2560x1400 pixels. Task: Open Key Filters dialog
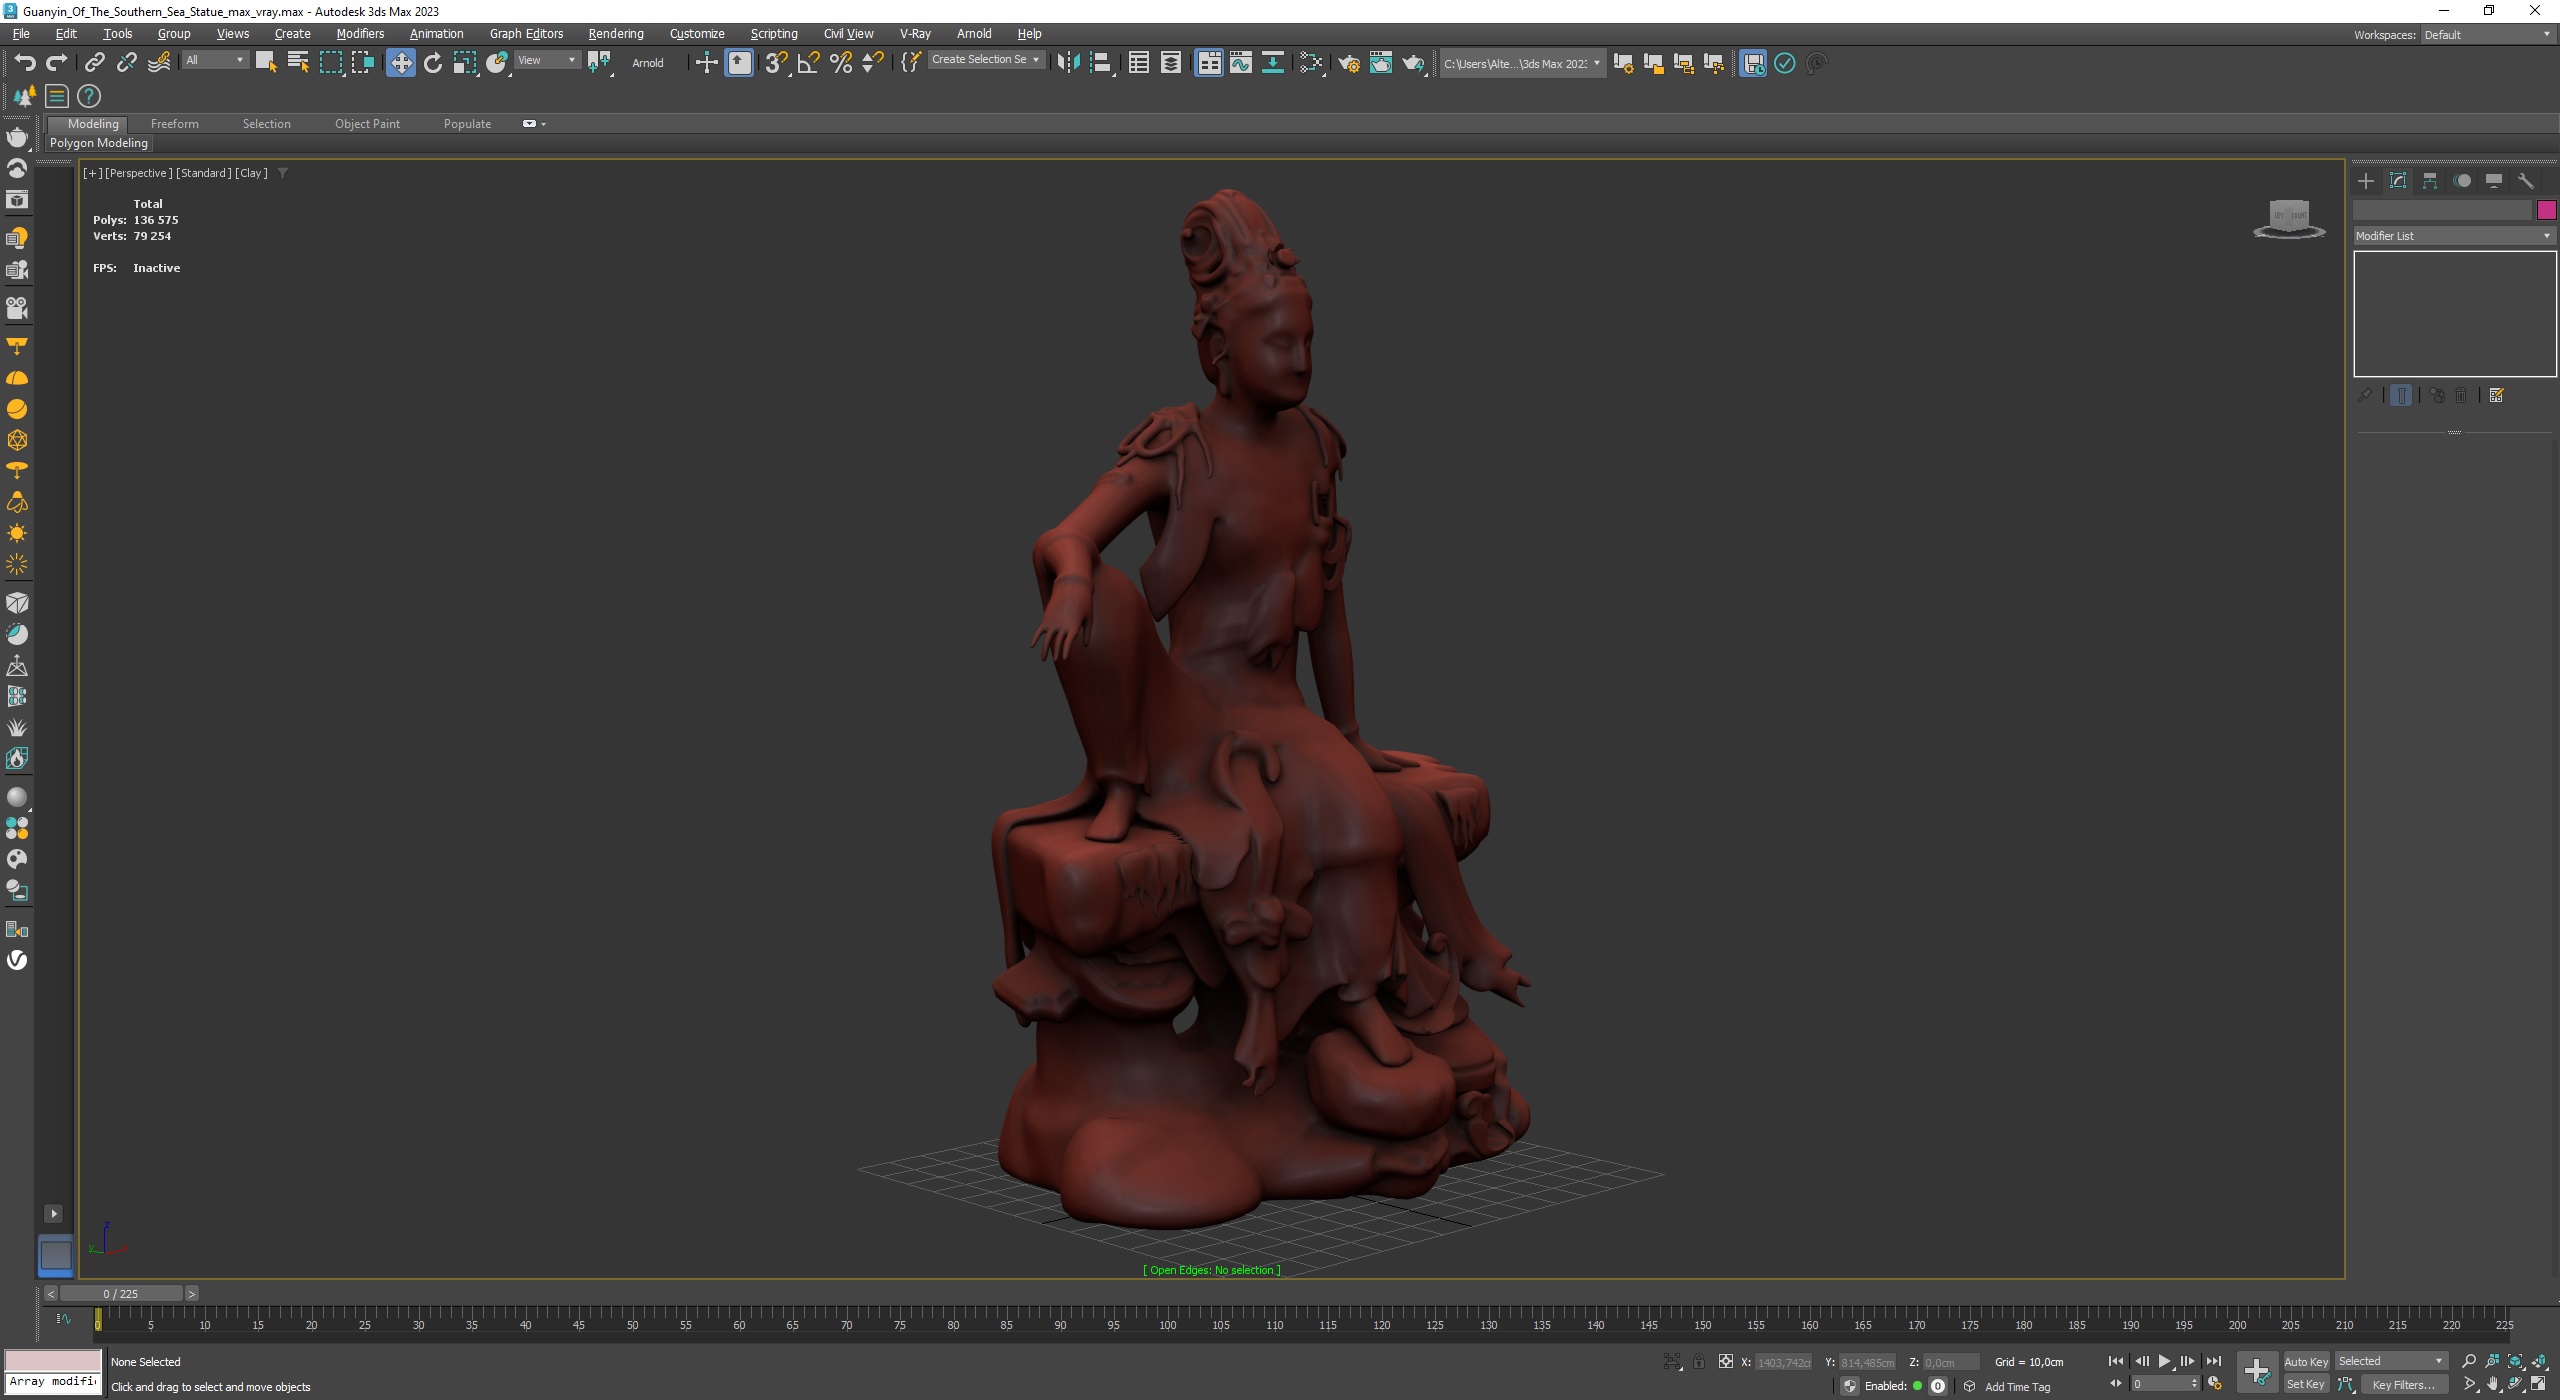2403,1385
